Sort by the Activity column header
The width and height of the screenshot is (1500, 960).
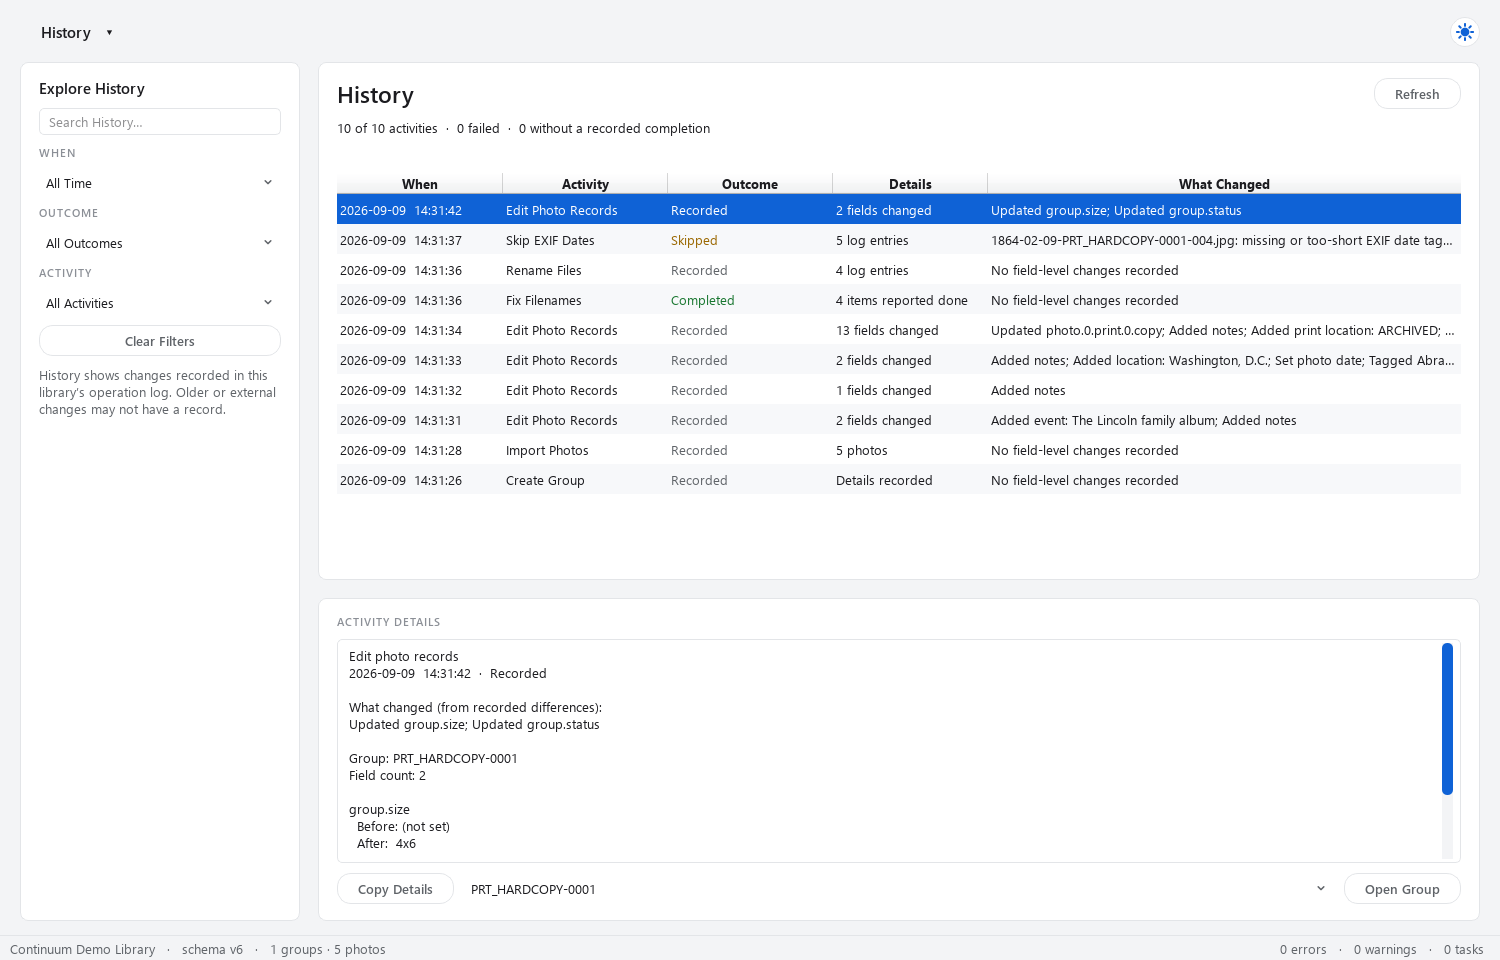pyautogui.click(x=585, y=184)
